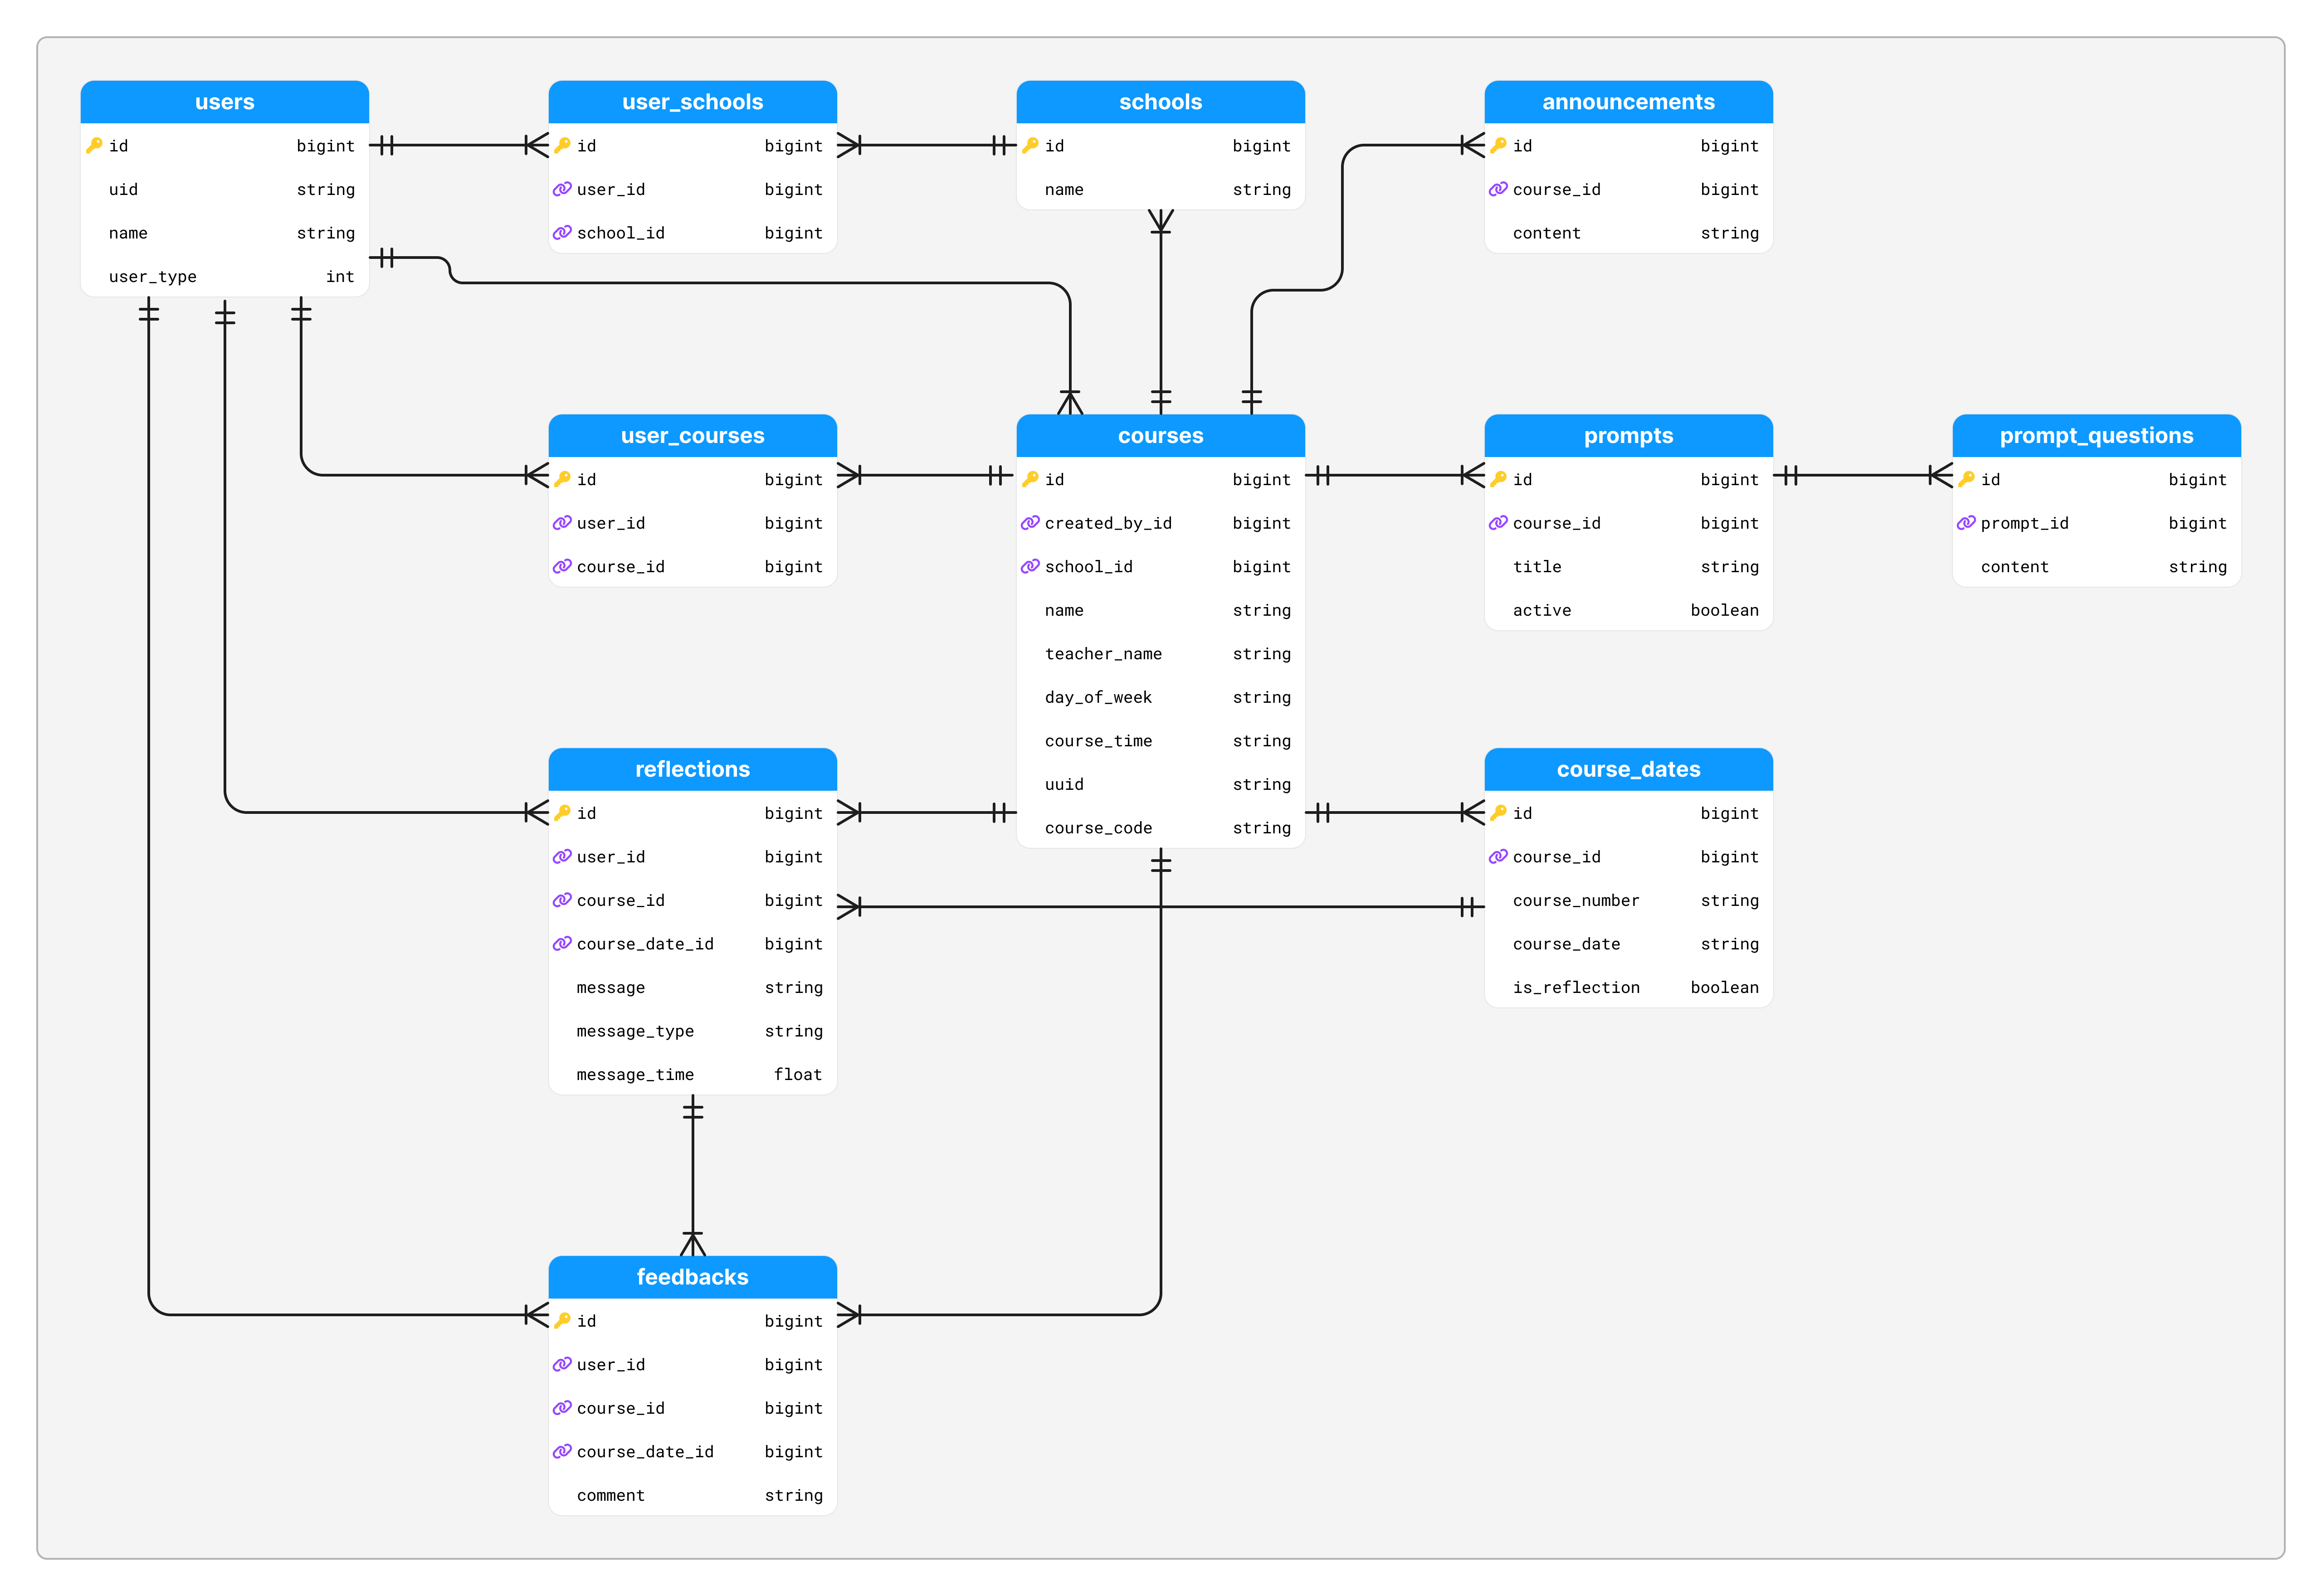Click the key icon in the schools table
Image resolution: width=2322 pixels, height=1596 pixels.
1030,146
